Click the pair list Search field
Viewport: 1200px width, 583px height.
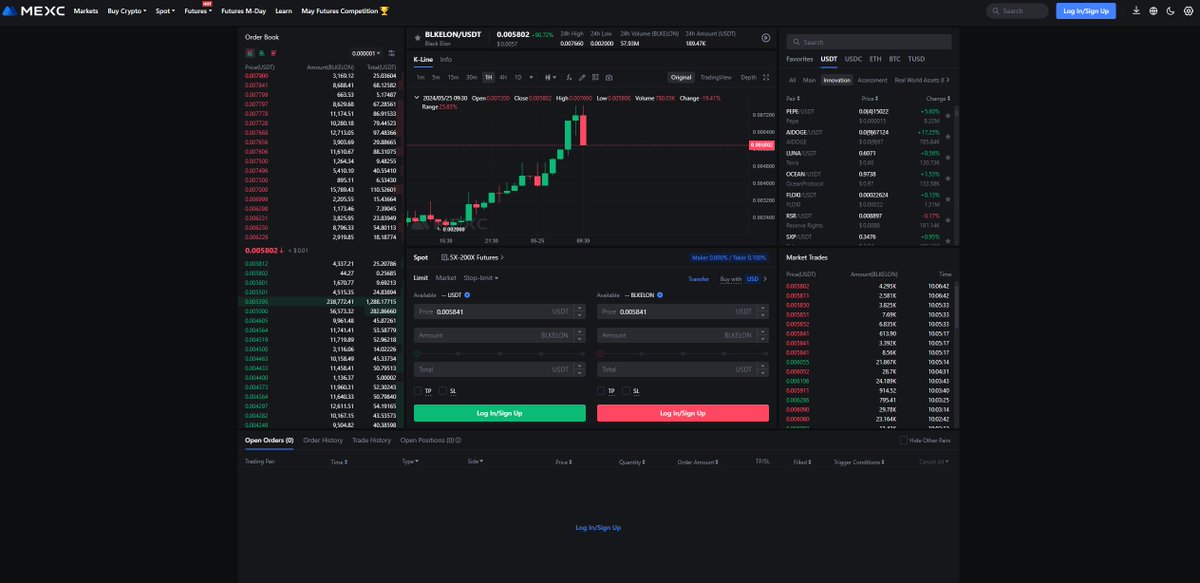(x=868, y=42)
